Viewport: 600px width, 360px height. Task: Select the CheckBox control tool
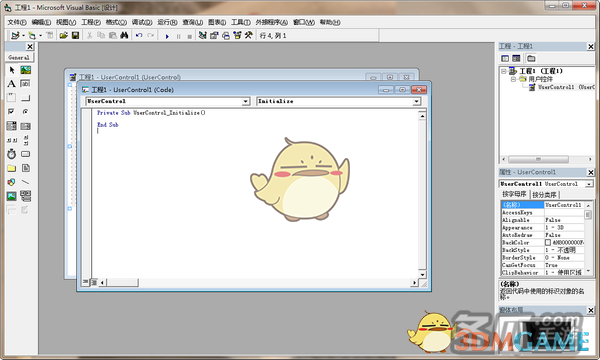tap(11, 112)
